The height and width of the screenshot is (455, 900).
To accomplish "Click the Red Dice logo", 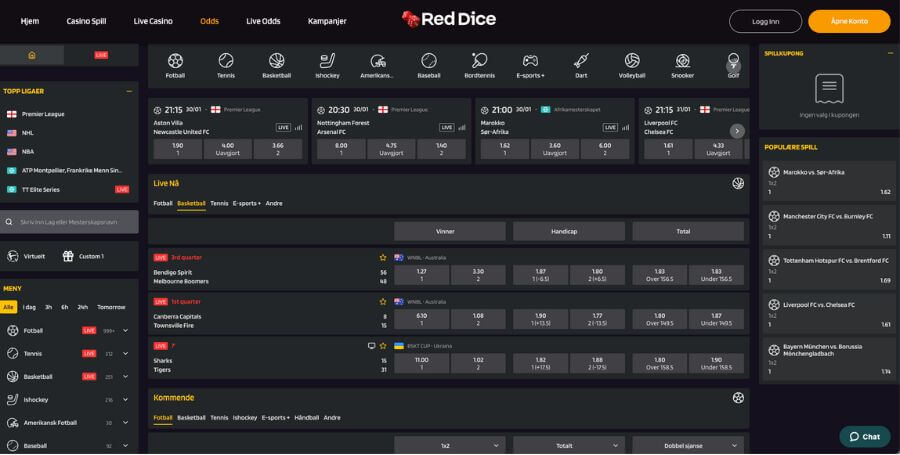I will tap(449, 20).
